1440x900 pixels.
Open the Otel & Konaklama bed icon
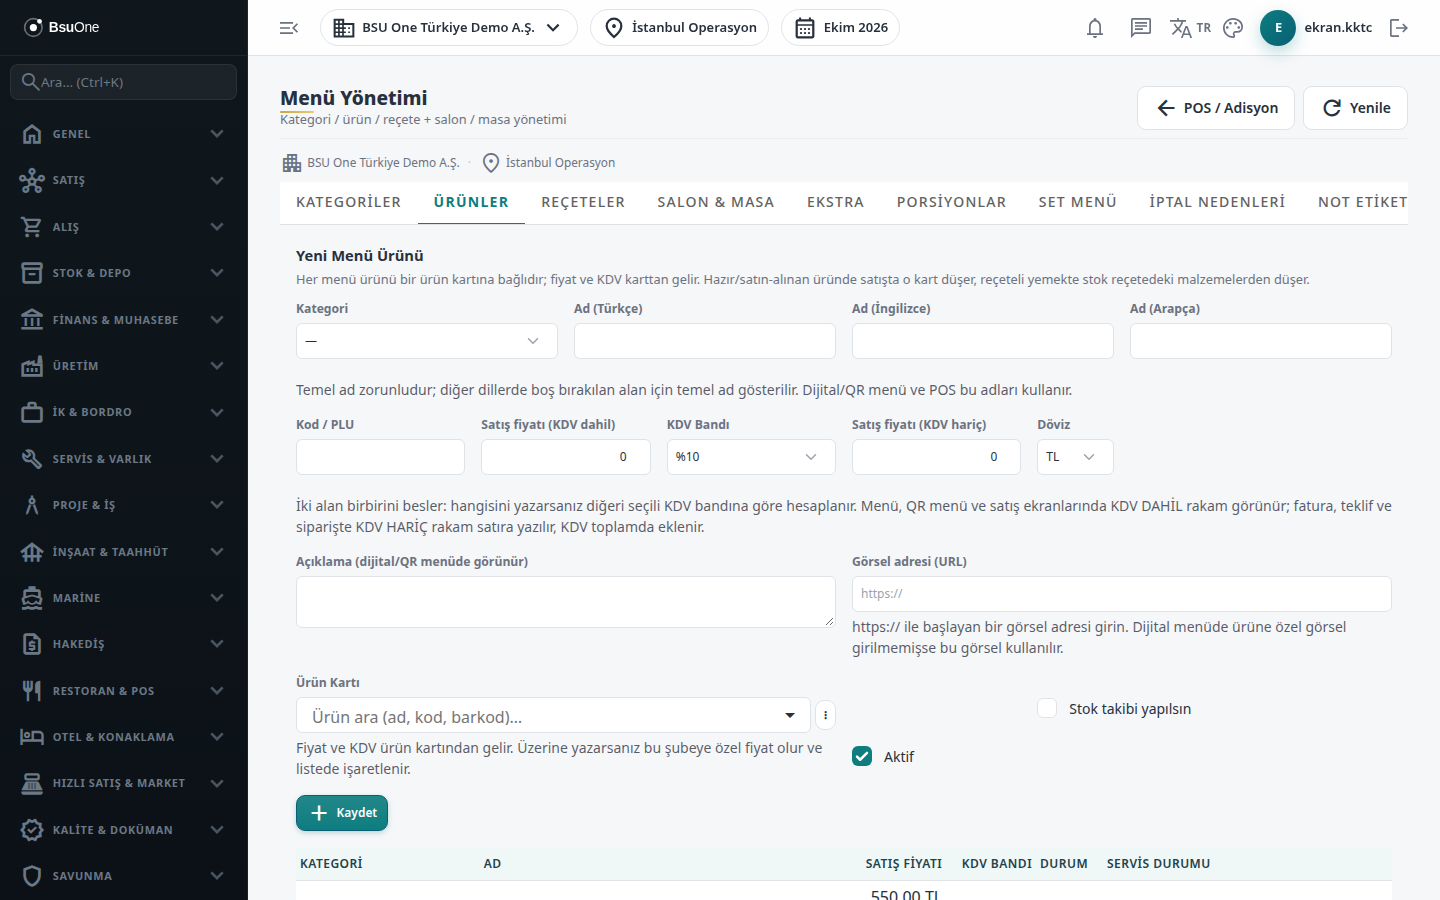click(32, 737)
